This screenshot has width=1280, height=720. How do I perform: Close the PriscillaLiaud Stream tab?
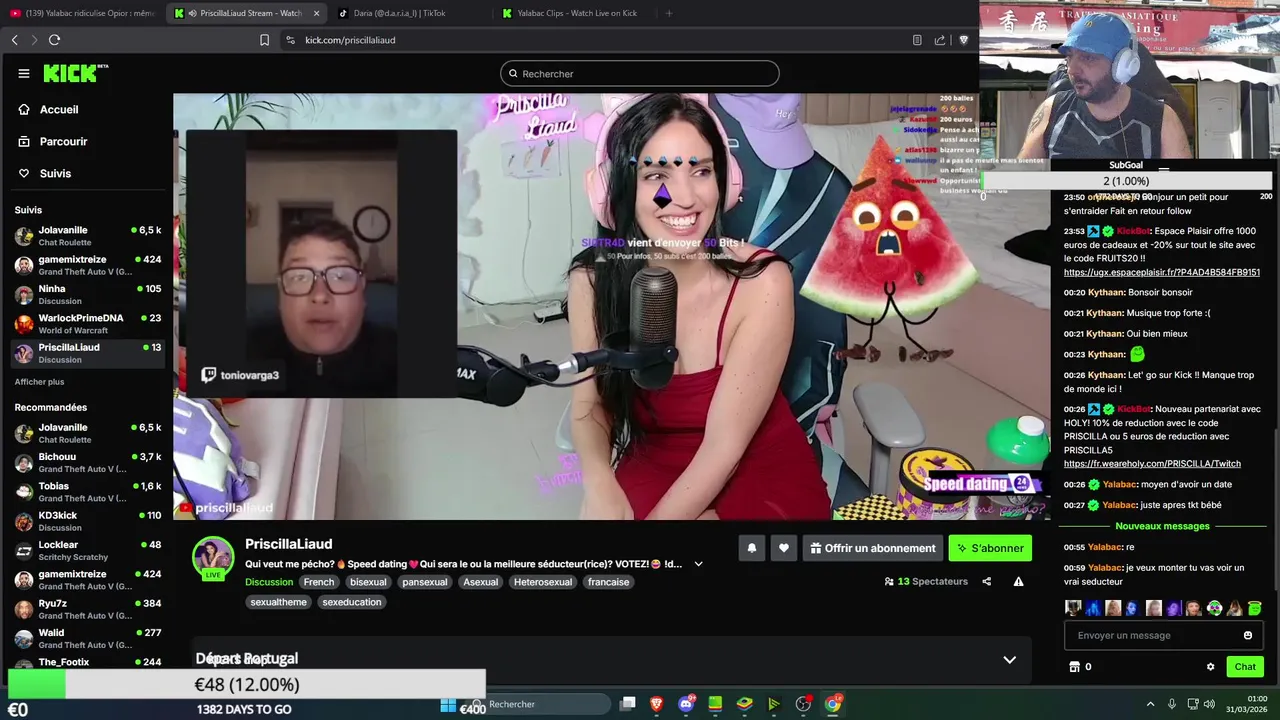pos(317,13)
